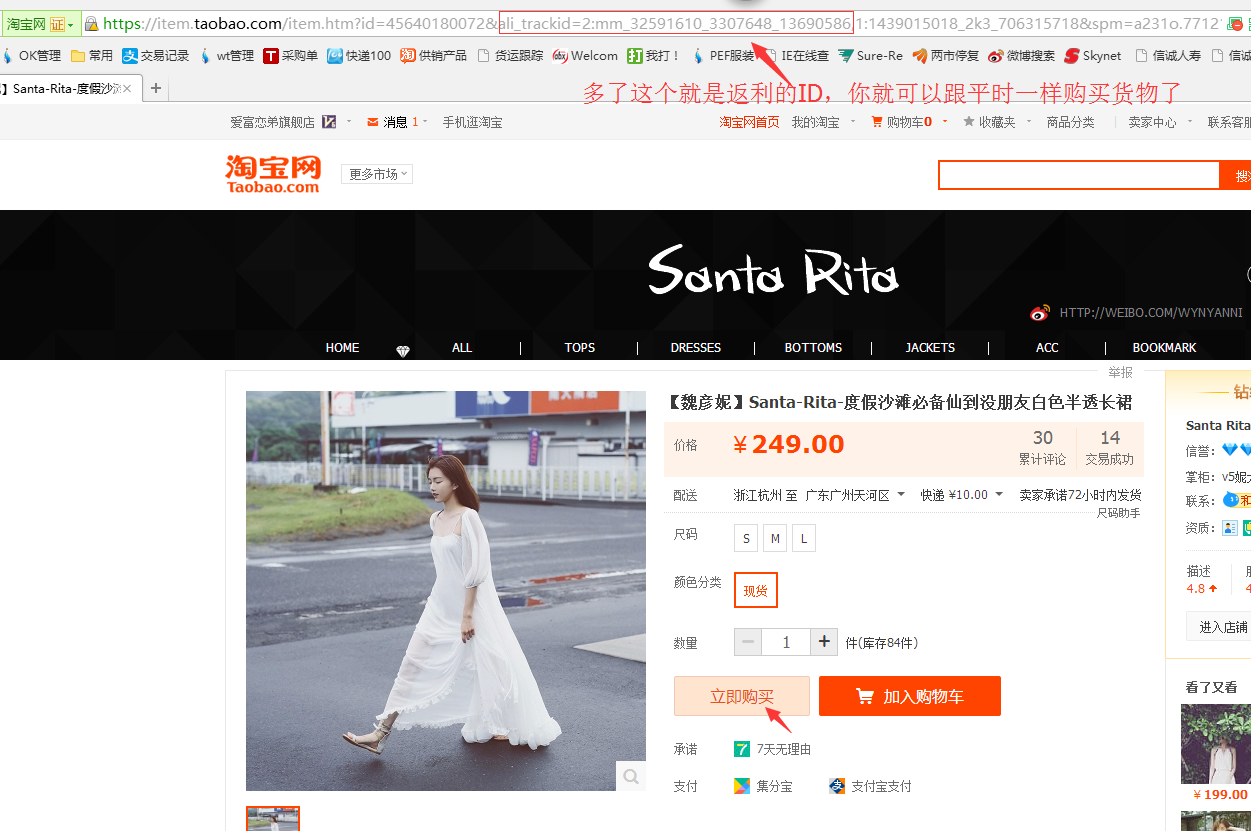Open the 尺码助手 size helper link
Screen dimensions: 1251x831
tap(1118, 513)
